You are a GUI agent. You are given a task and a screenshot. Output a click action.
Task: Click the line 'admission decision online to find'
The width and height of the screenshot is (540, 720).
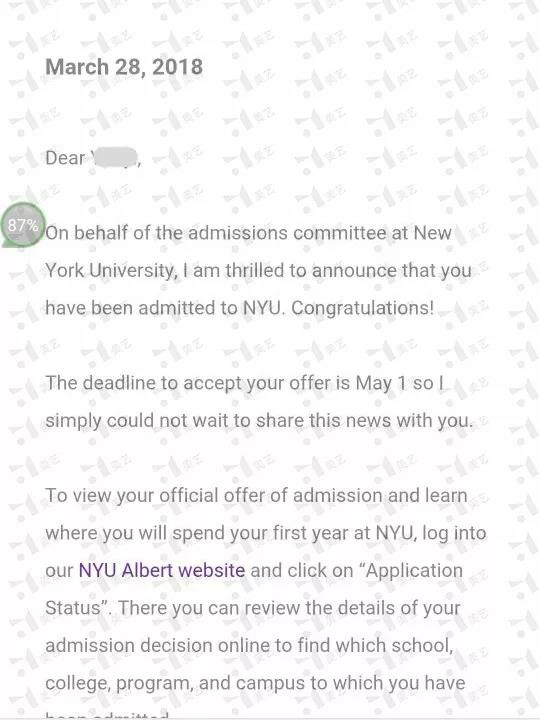pyautogui.click(x=249, y=645)
